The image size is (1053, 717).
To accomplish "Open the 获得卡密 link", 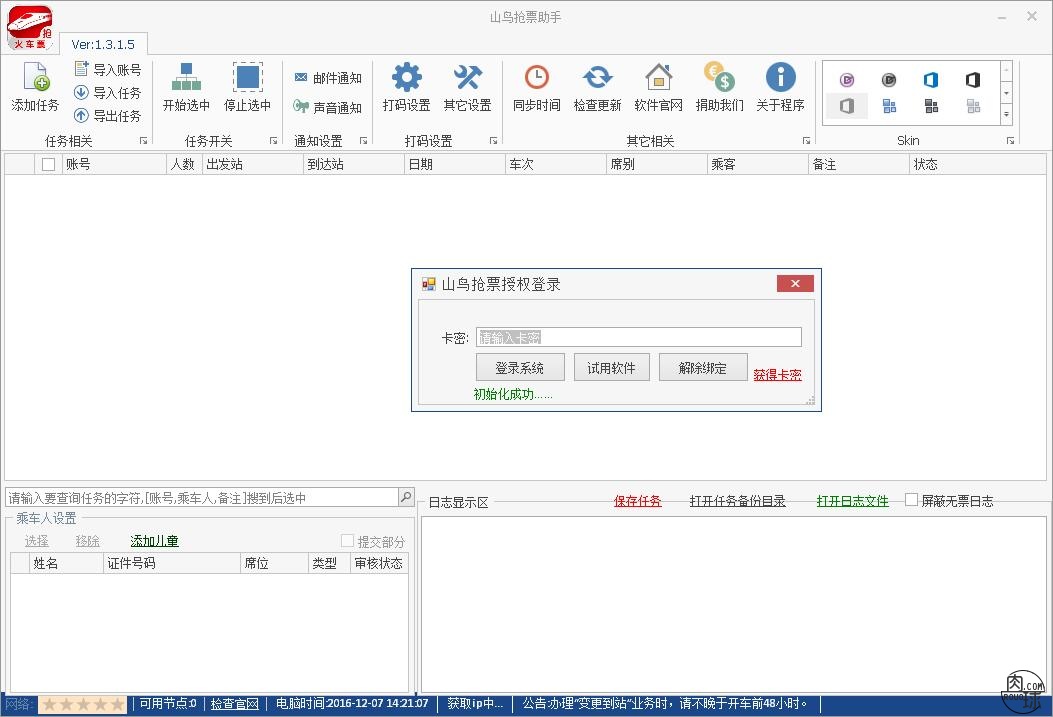I will [778, 375].
